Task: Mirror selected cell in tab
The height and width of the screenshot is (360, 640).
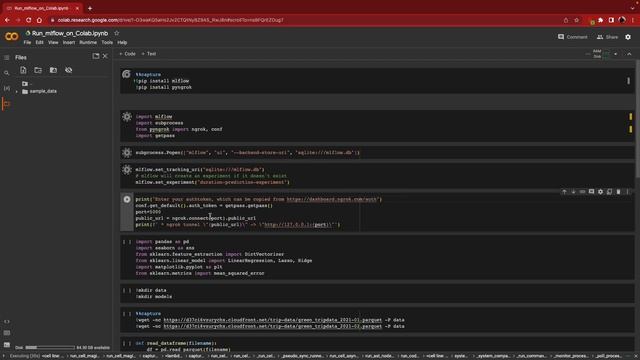Action: (609, 191)
